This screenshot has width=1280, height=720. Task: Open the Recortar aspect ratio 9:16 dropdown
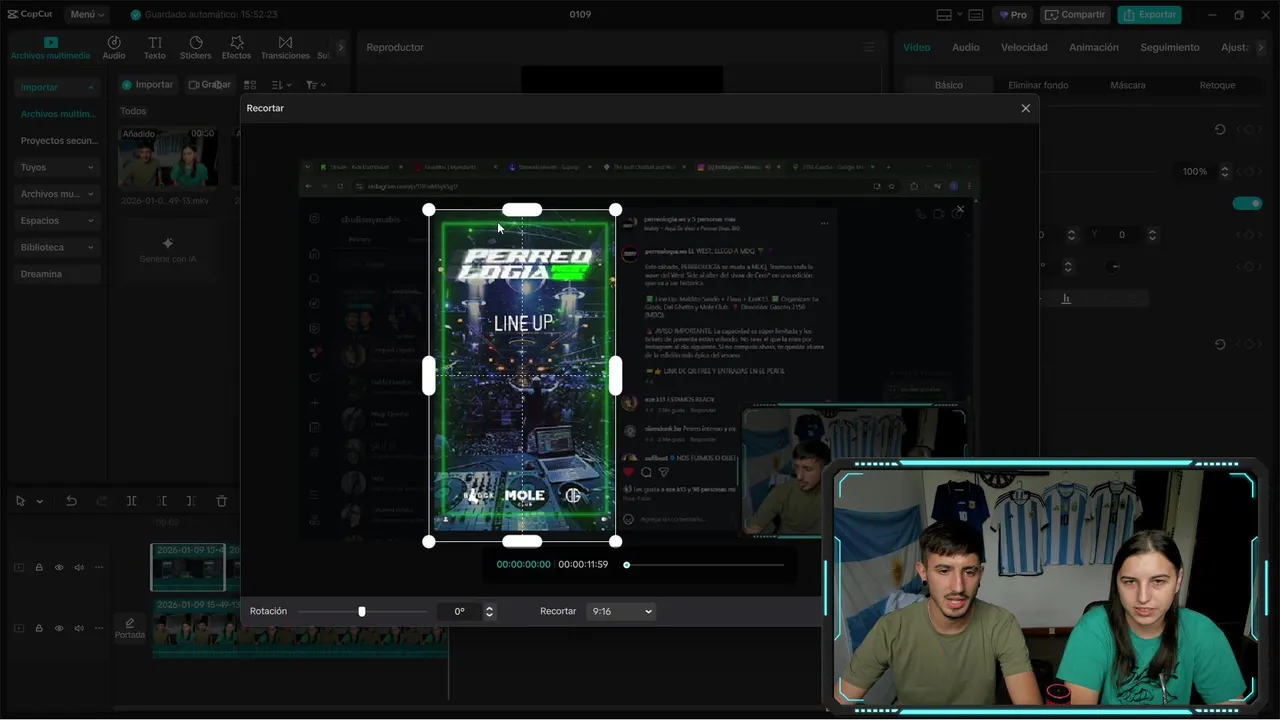point(621,611)
